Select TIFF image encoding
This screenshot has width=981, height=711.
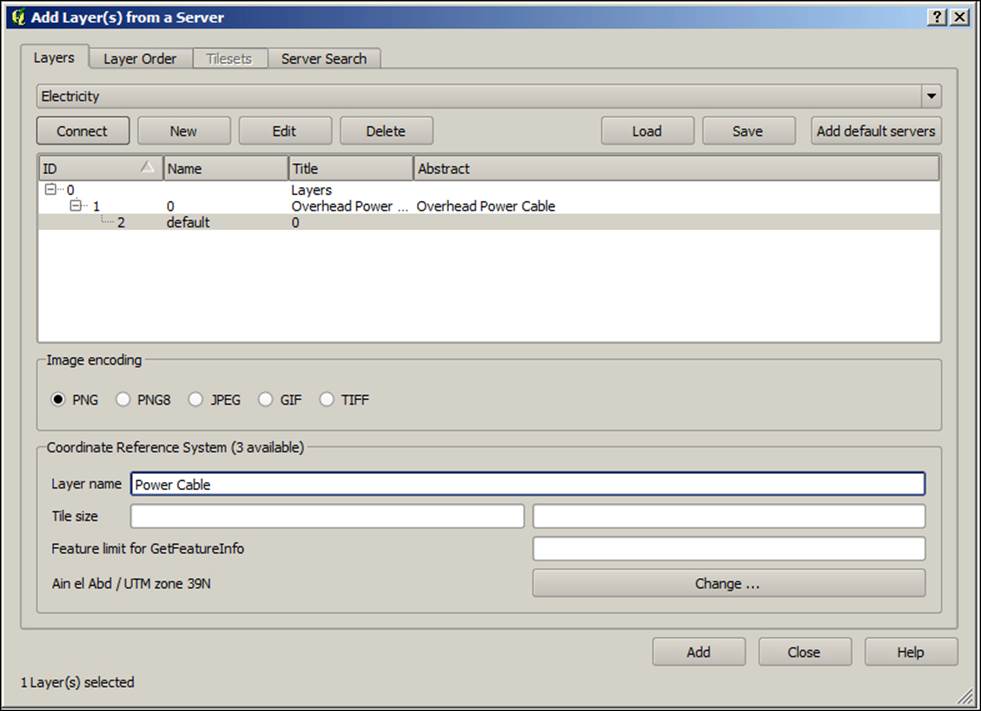[x=327, y=399]
